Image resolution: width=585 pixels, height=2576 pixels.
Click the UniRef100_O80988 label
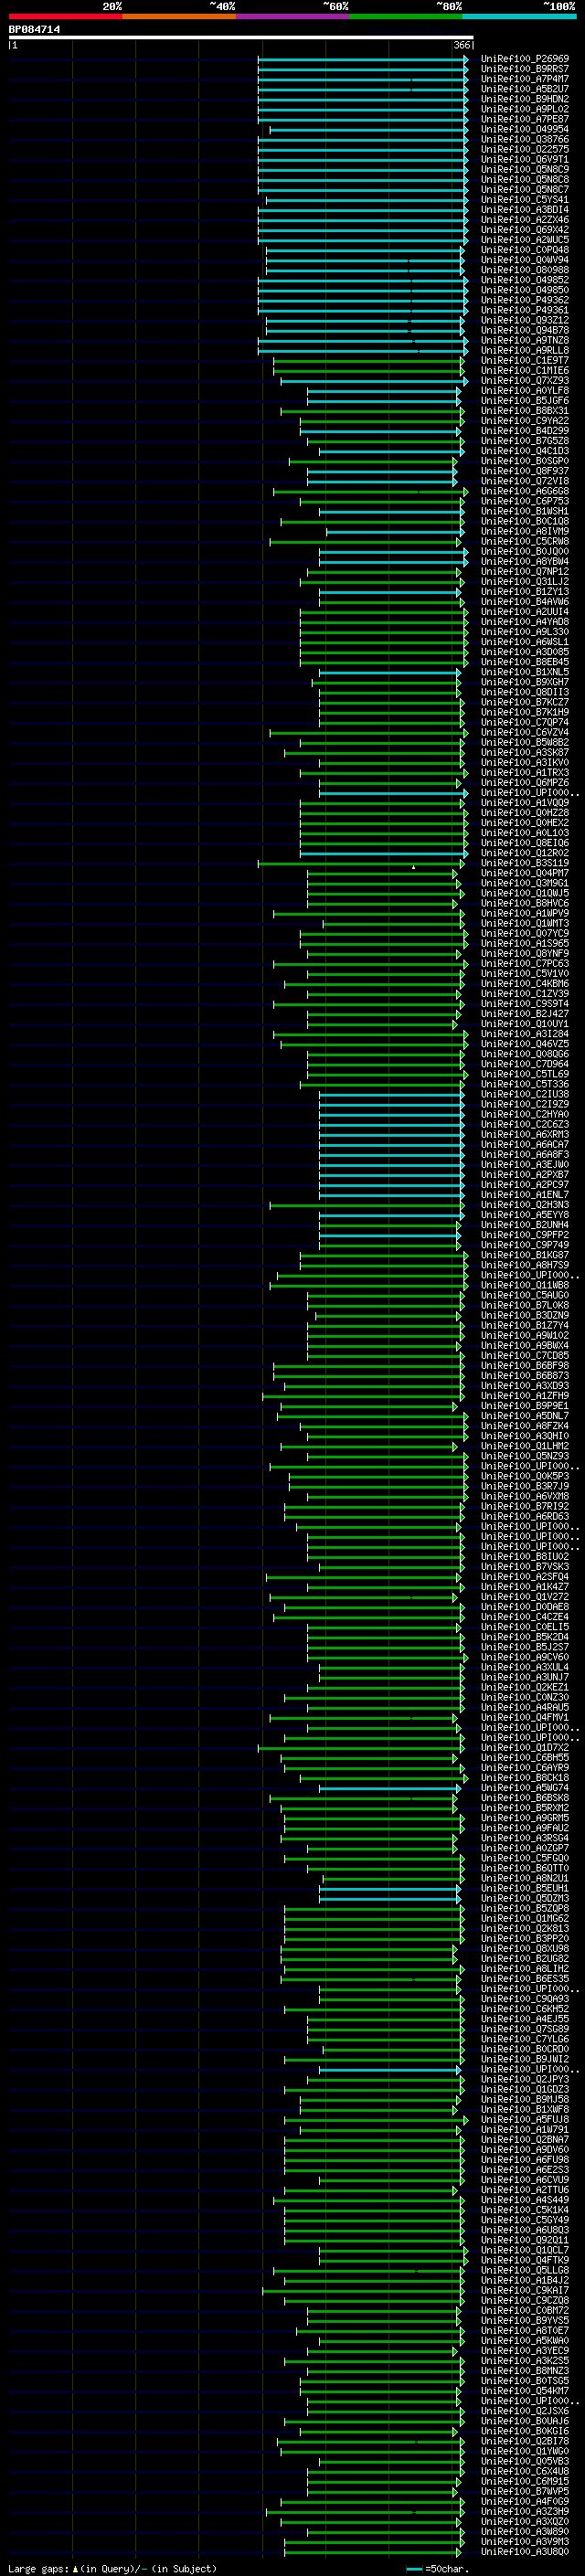point(525,270)
